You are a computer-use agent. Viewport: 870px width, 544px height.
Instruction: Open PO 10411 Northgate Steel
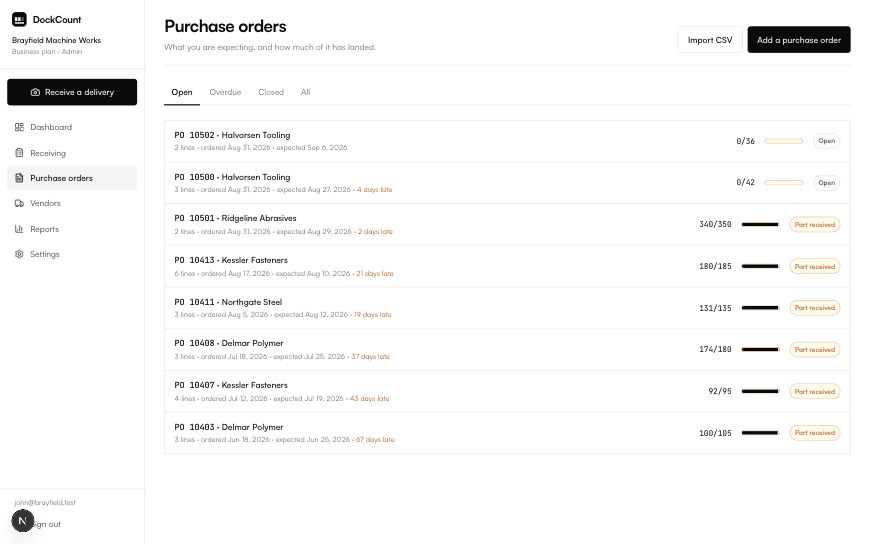(x=507, y=308)
